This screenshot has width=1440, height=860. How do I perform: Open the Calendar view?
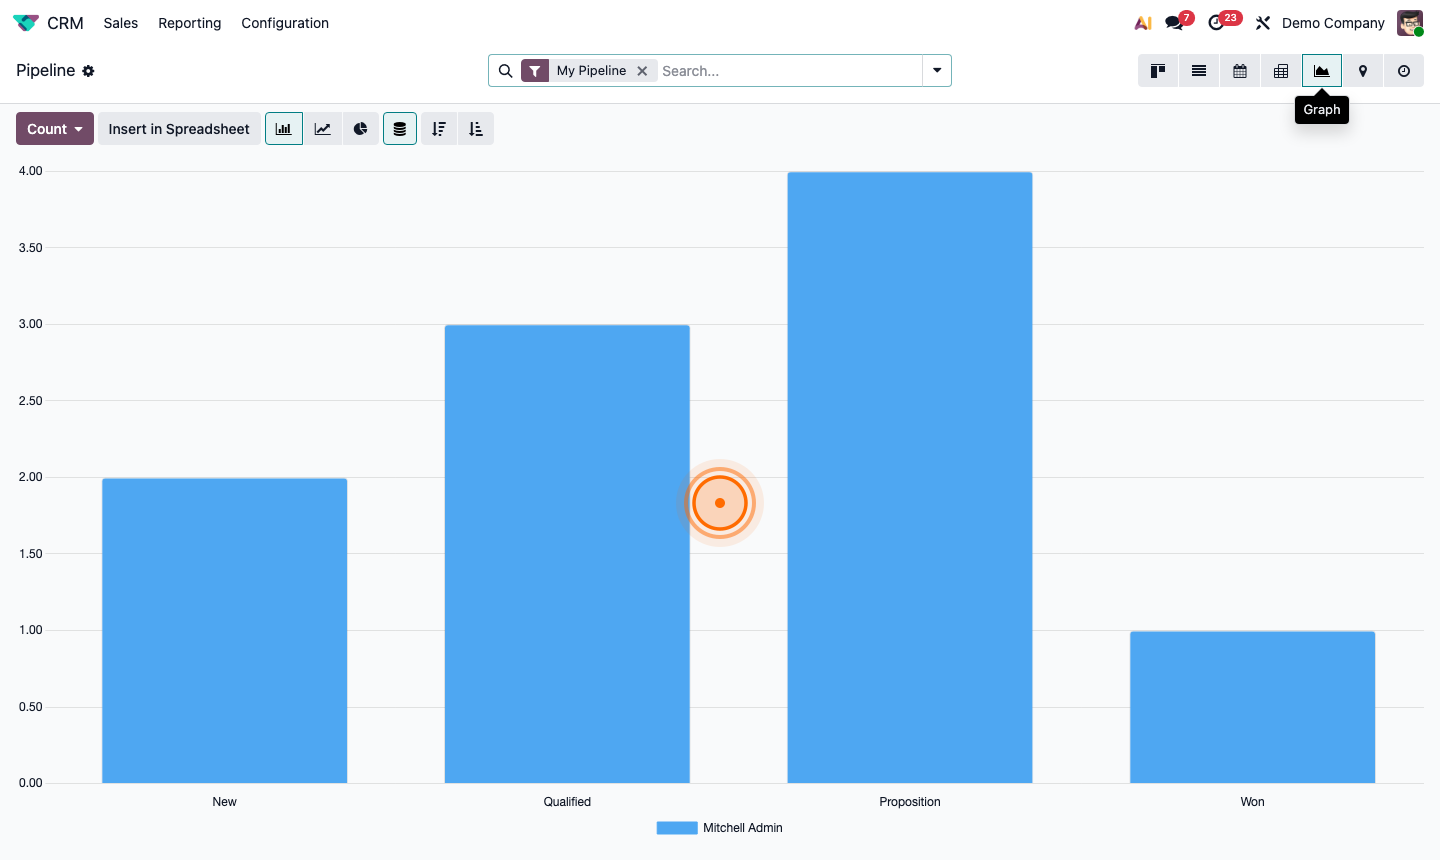tap(1240, 70)
